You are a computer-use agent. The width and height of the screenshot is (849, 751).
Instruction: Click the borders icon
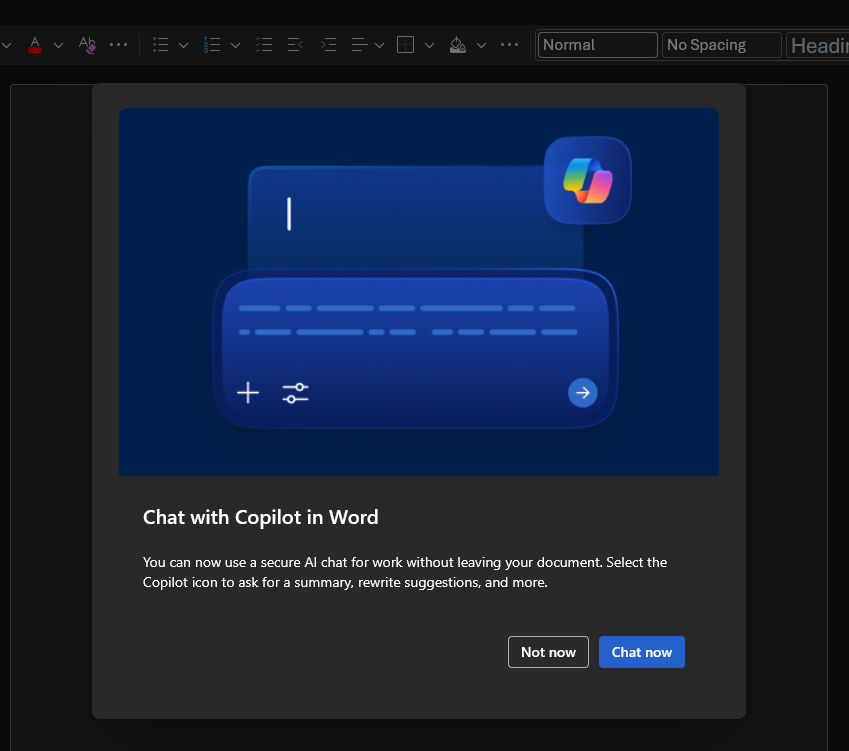coord(405,45)
